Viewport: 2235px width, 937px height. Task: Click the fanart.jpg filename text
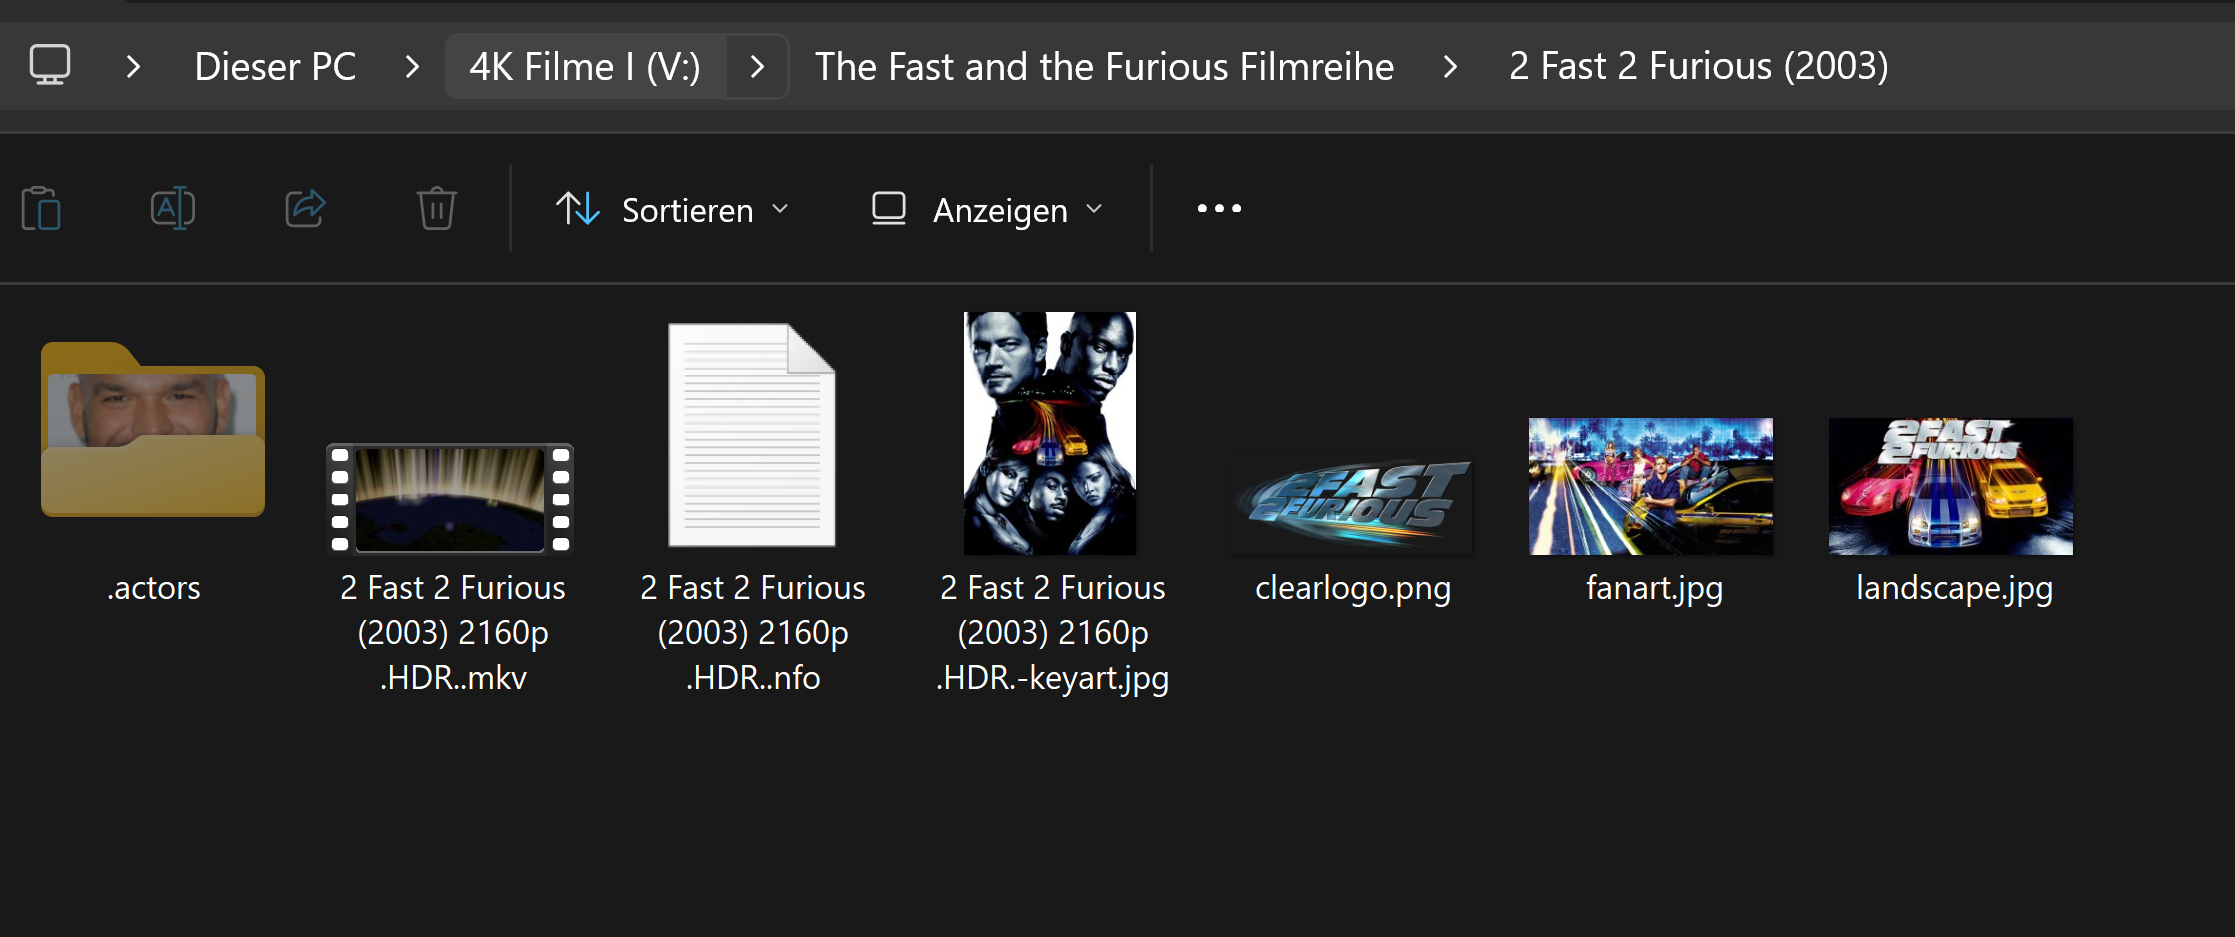1654,589
